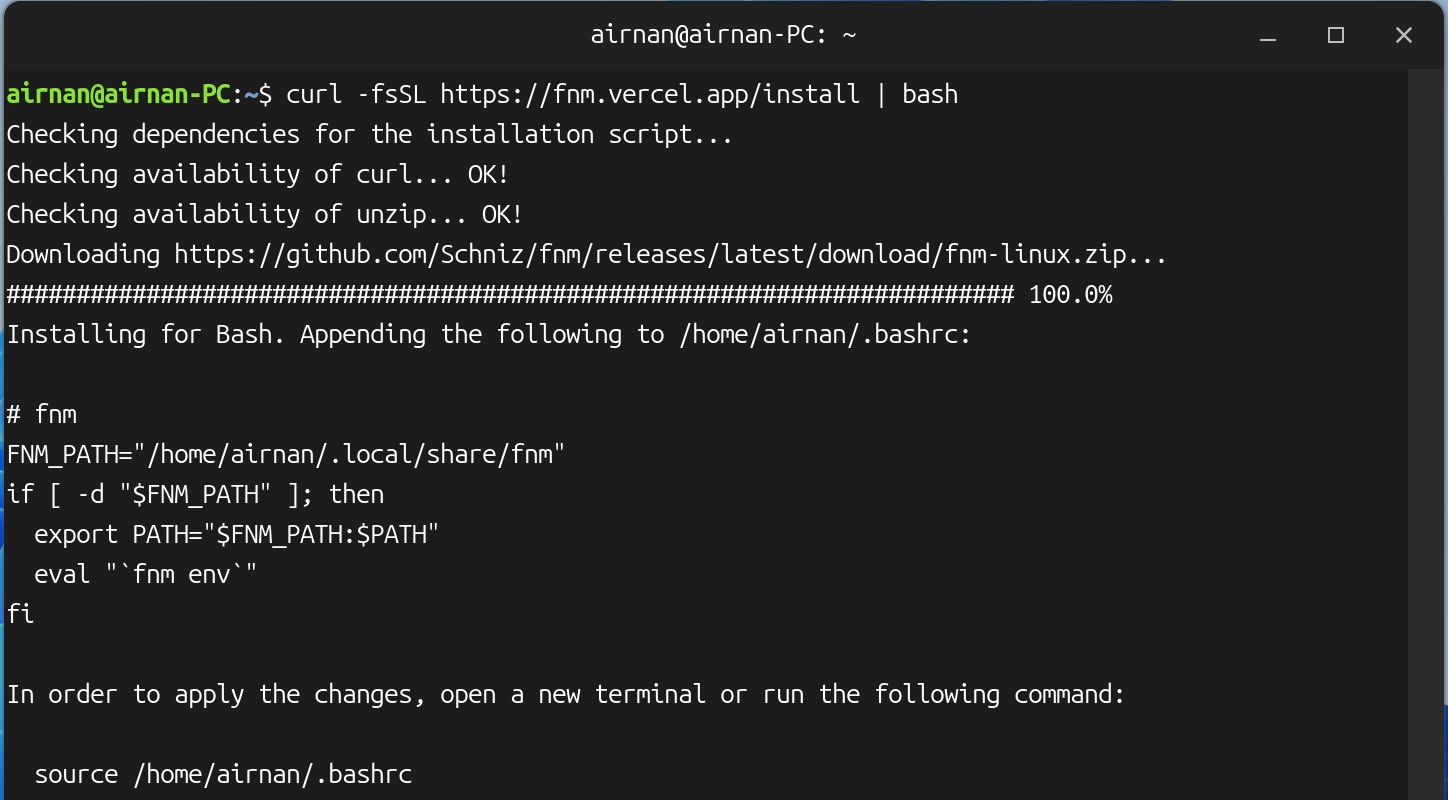This screenshot has width=1448, height=800.
Task: Open the GitHub fnm-linux.zip download URL
Action: (670, 254)
